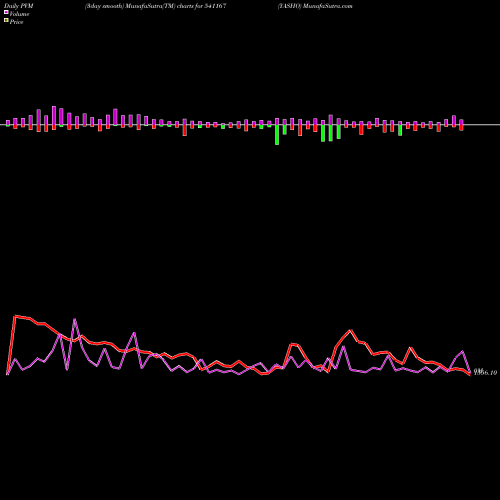Click the Volume legend color swatch
Screen dimensions: 500x500
tap(6, 13)
